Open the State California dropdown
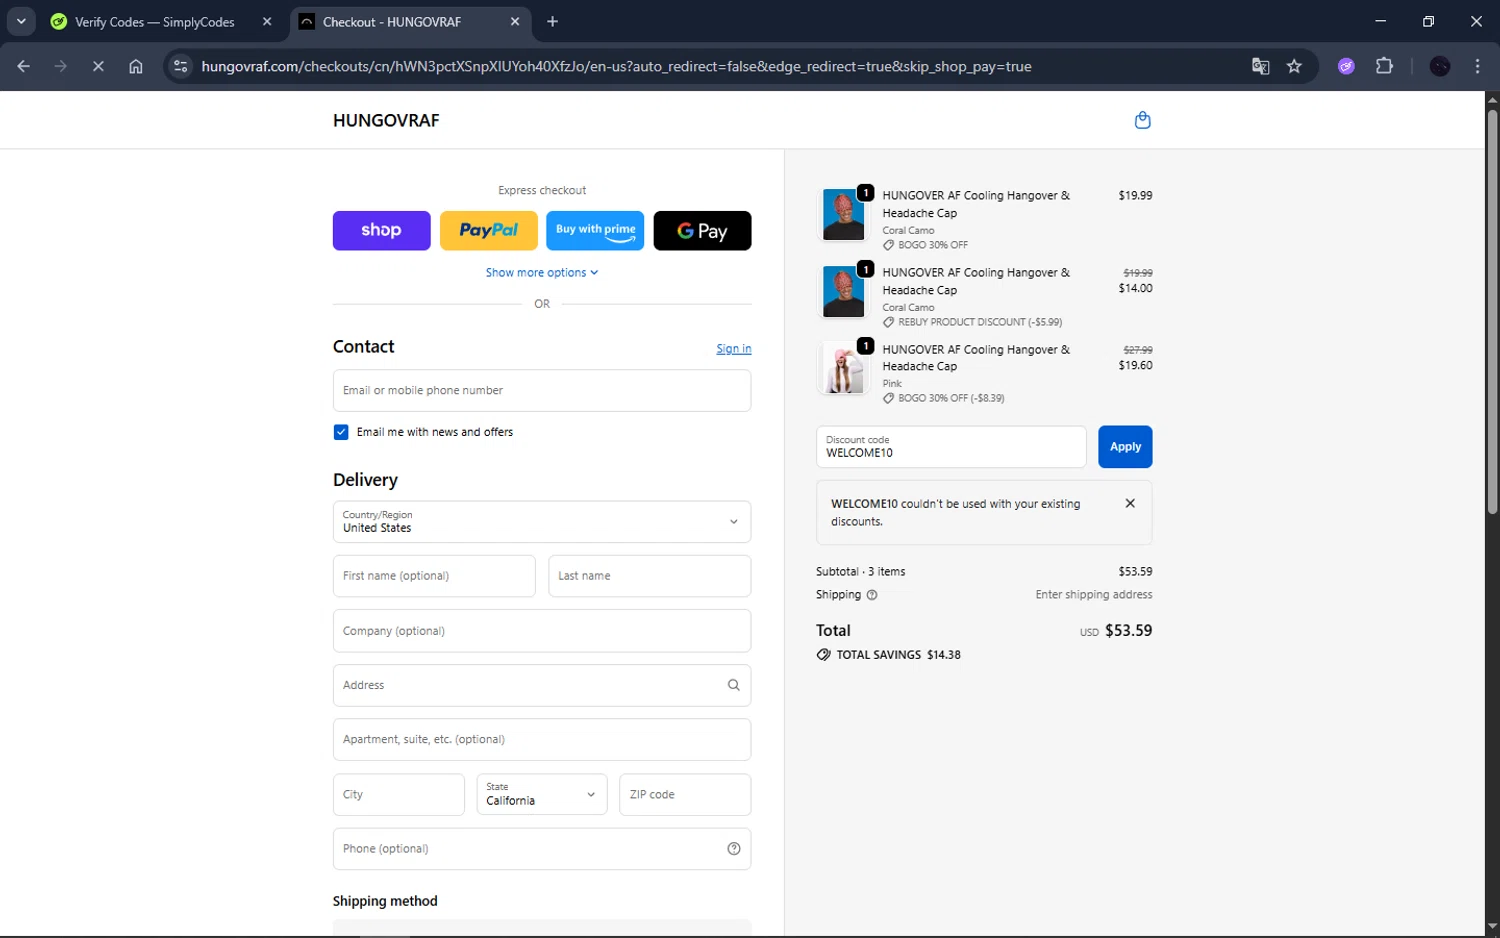 pyautogui.click(x=542, y=794)
